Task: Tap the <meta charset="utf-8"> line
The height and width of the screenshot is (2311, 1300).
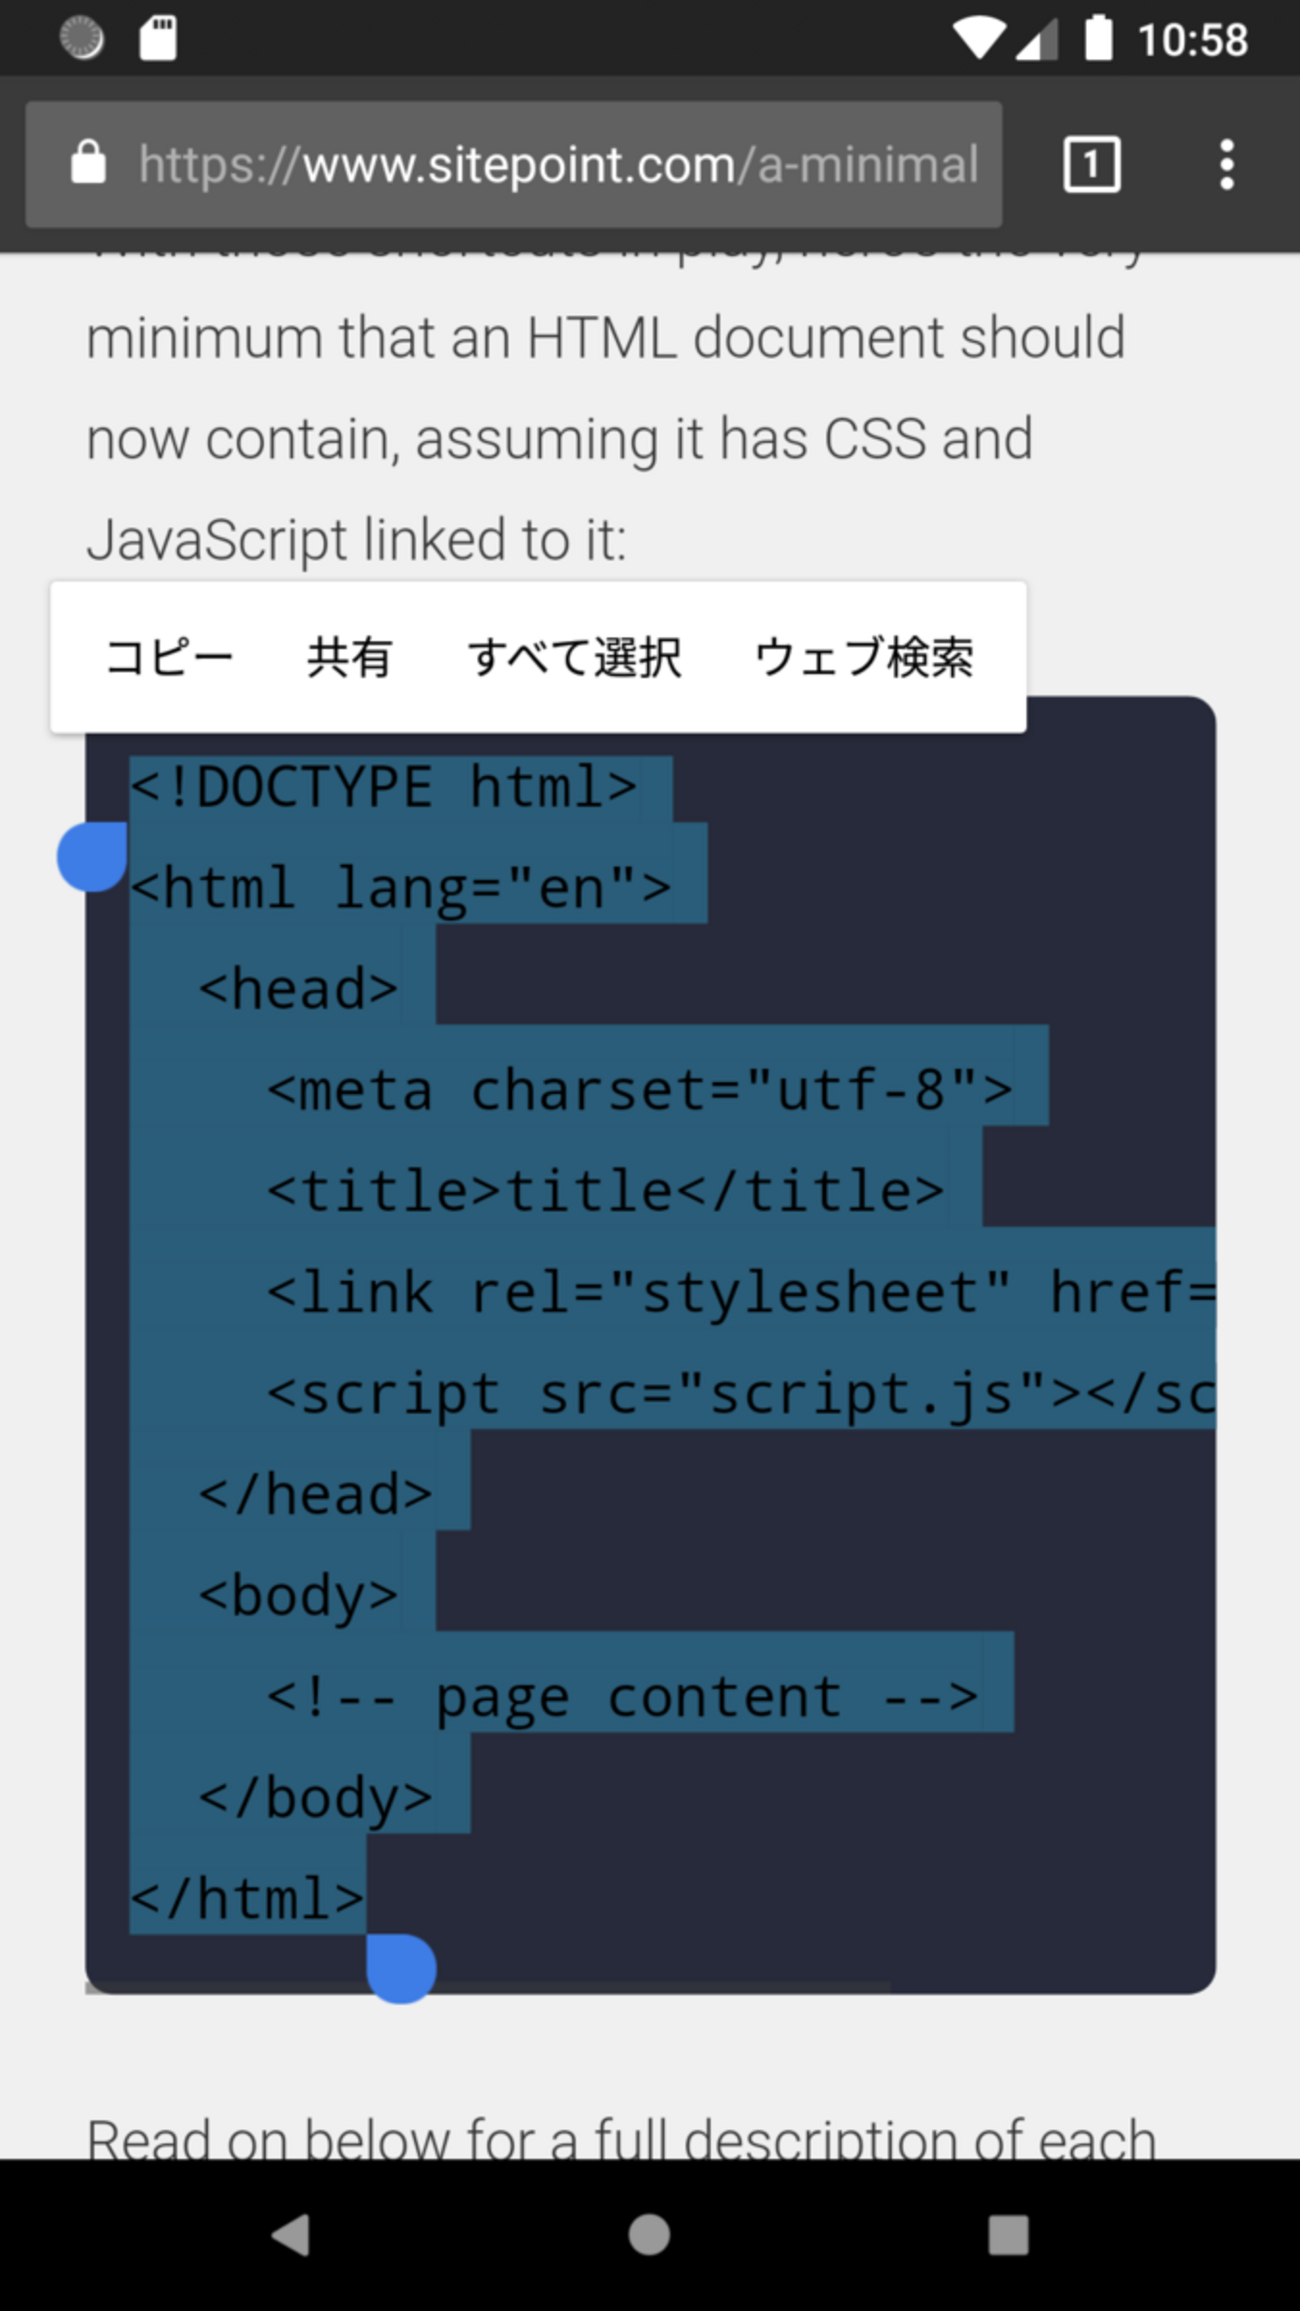Action: coord(640,1090)
